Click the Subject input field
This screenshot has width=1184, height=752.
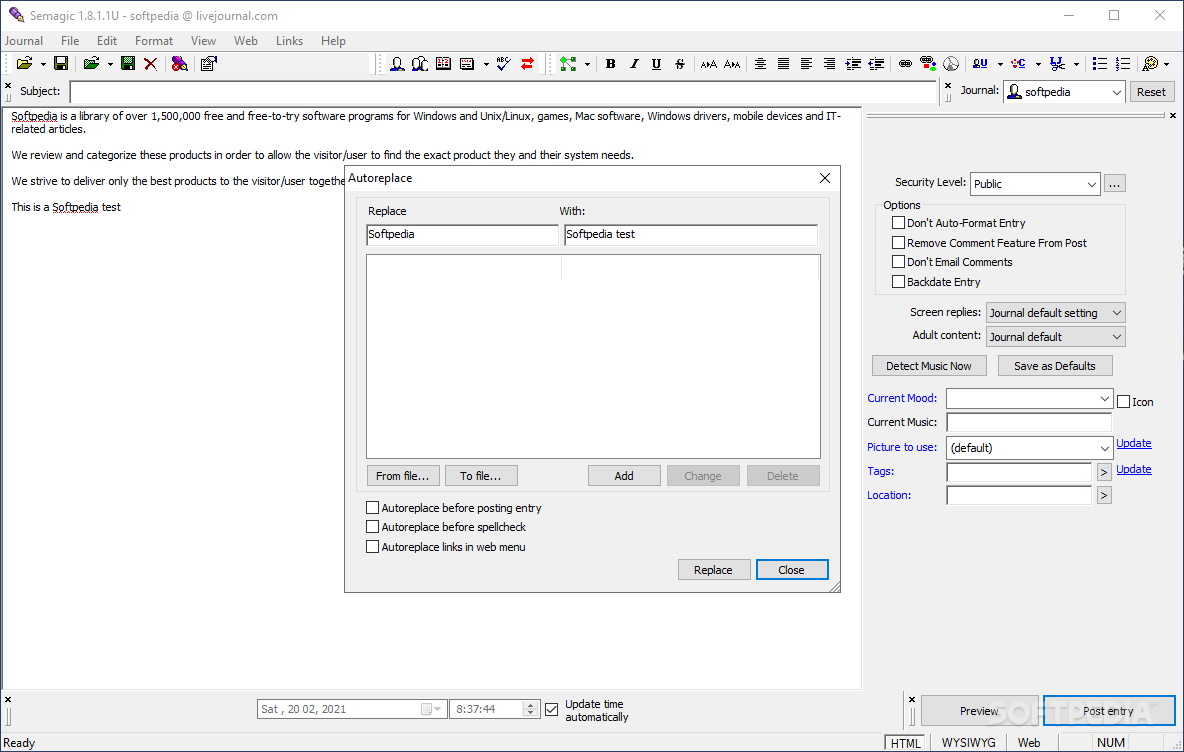tap(503, 91)
